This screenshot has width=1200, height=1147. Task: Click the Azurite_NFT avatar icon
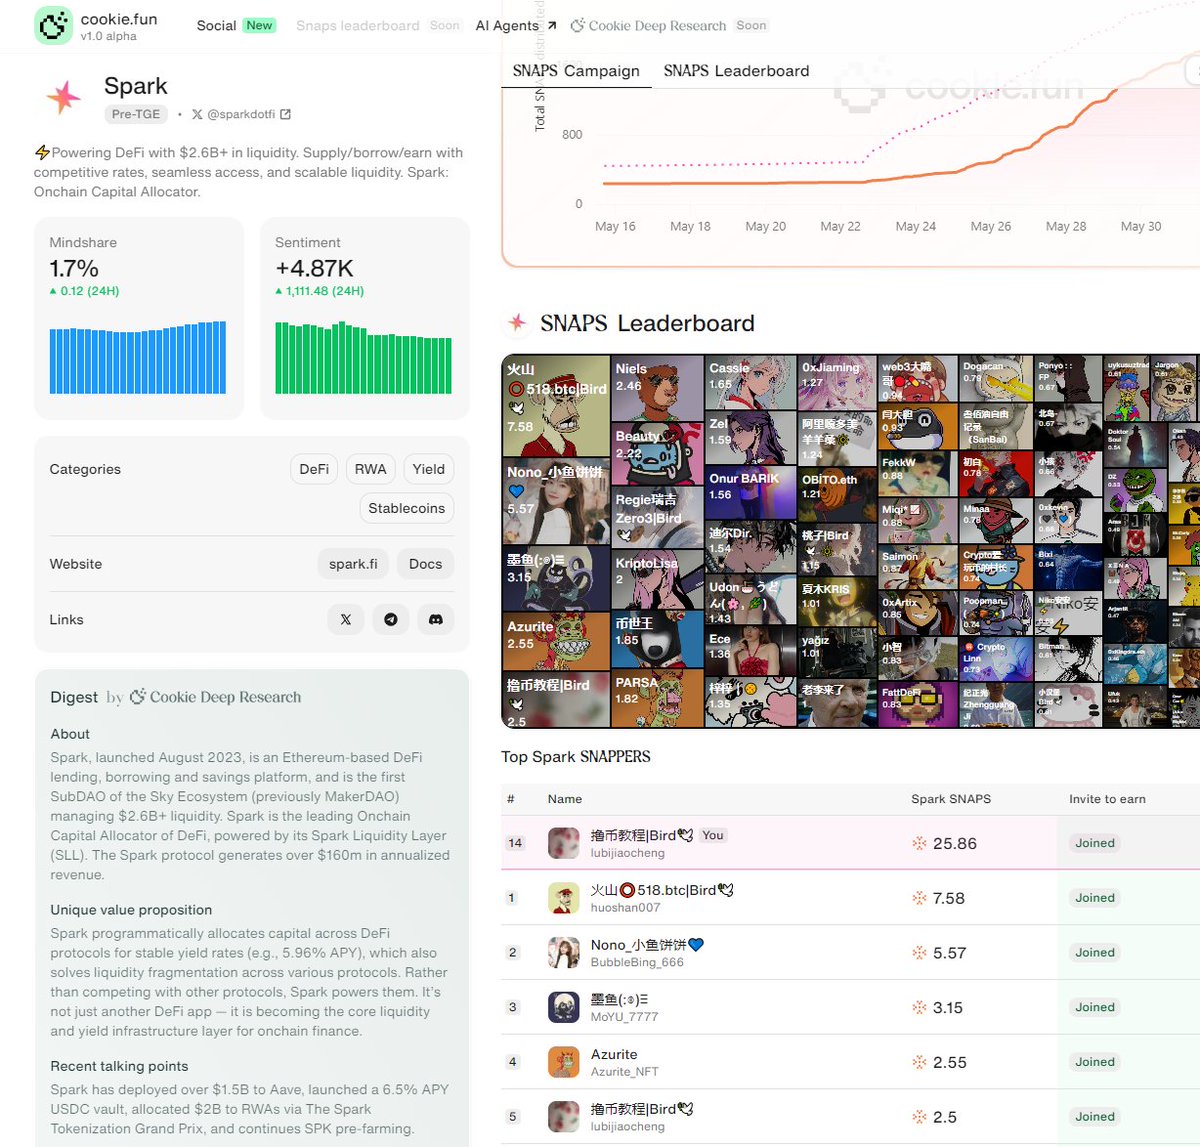coord(564,1062)
